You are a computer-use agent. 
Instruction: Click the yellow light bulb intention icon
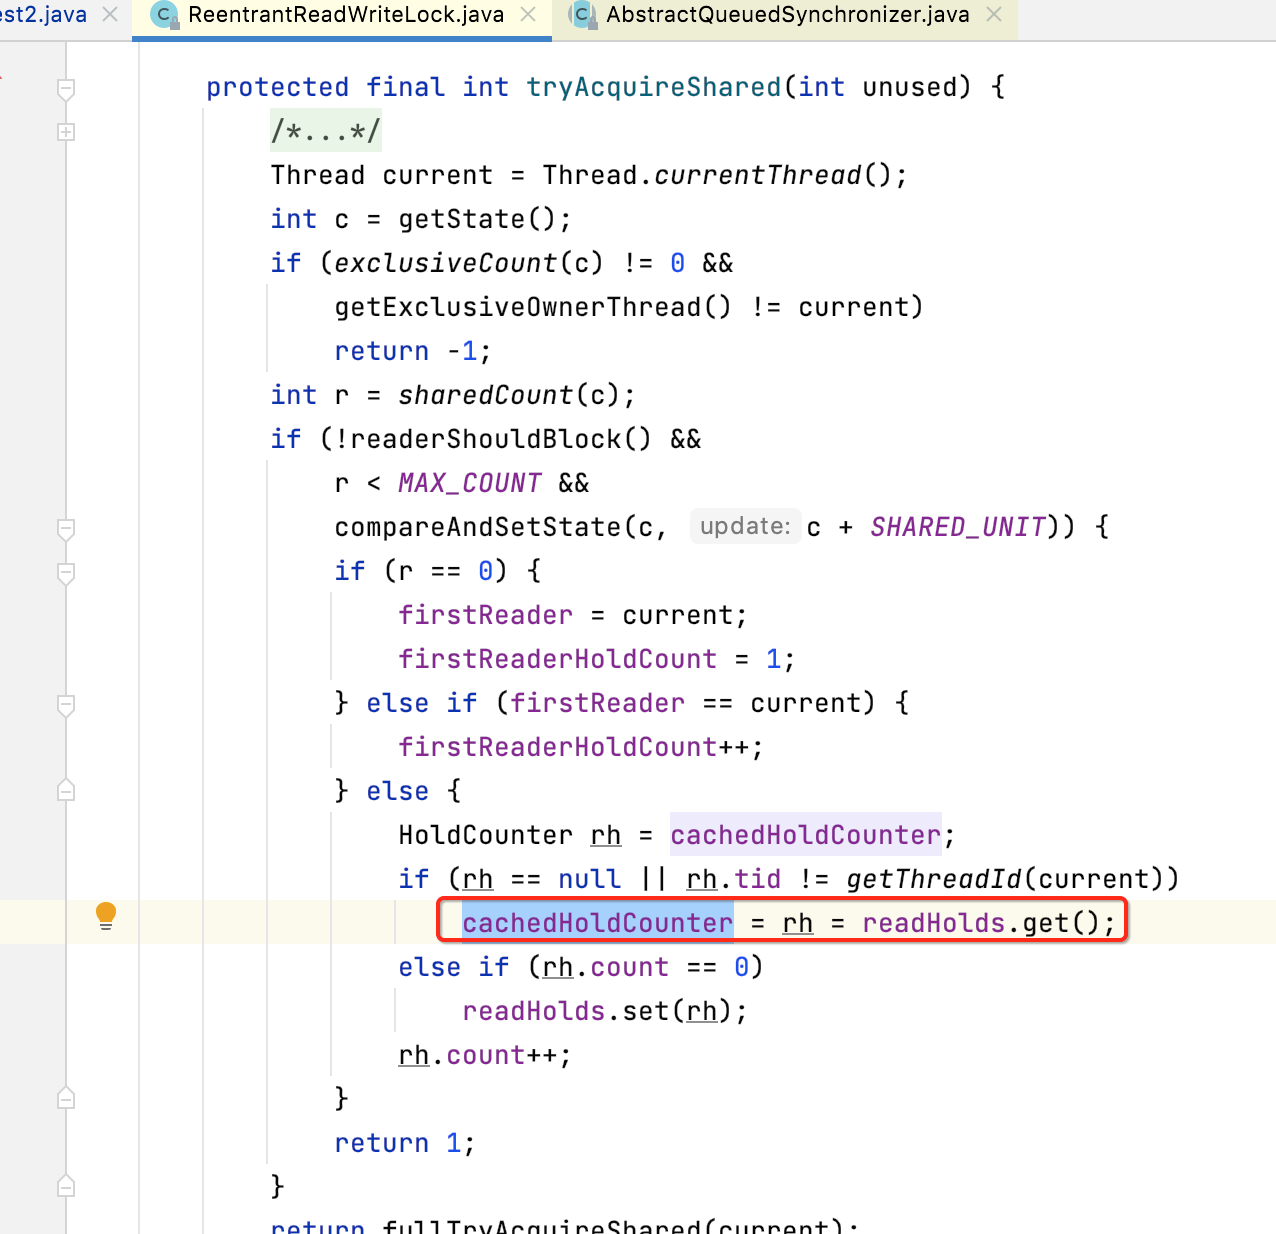106,916
